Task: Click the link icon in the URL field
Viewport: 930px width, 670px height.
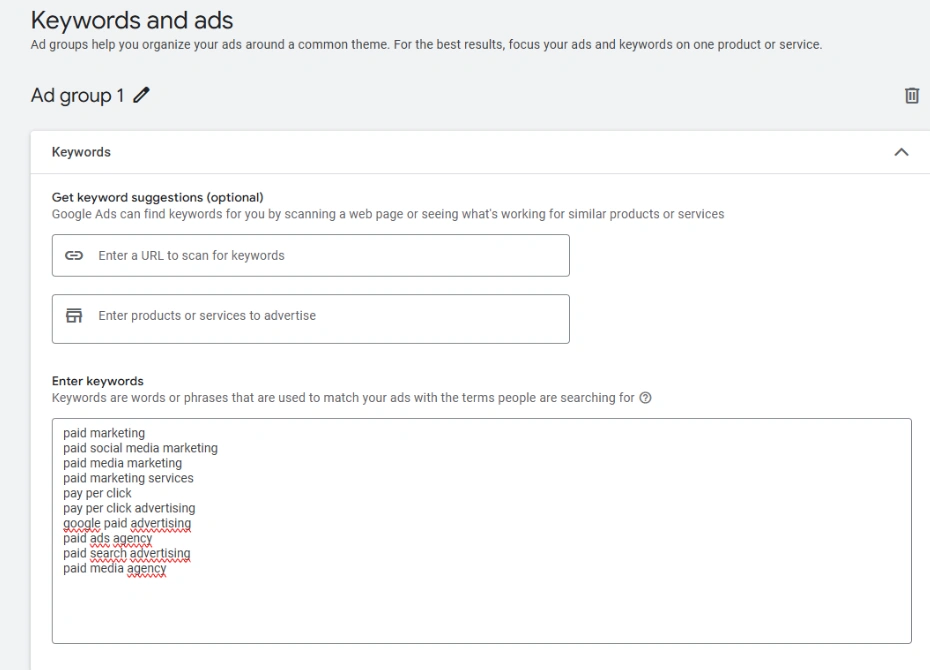Action: [x=74, y=256]
